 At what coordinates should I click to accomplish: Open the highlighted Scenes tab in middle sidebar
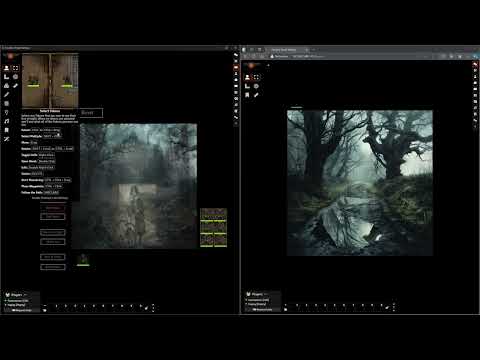point(236,67)
